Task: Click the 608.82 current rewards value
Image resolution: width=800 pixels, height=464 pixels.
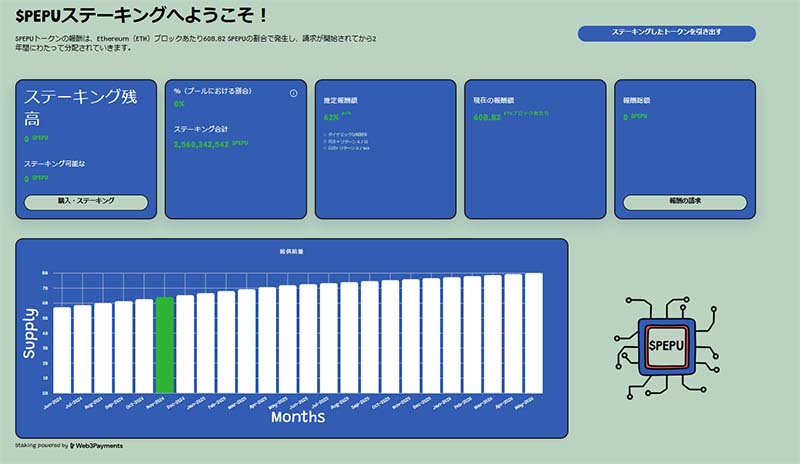Action: tap(487, 117)
